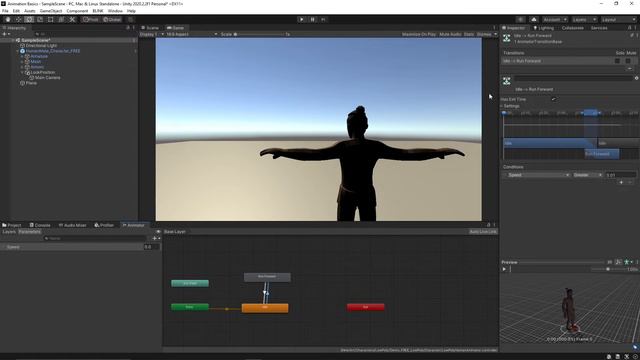Click the Step frame button
640x360 pixels.
click(x=323, y=19)
